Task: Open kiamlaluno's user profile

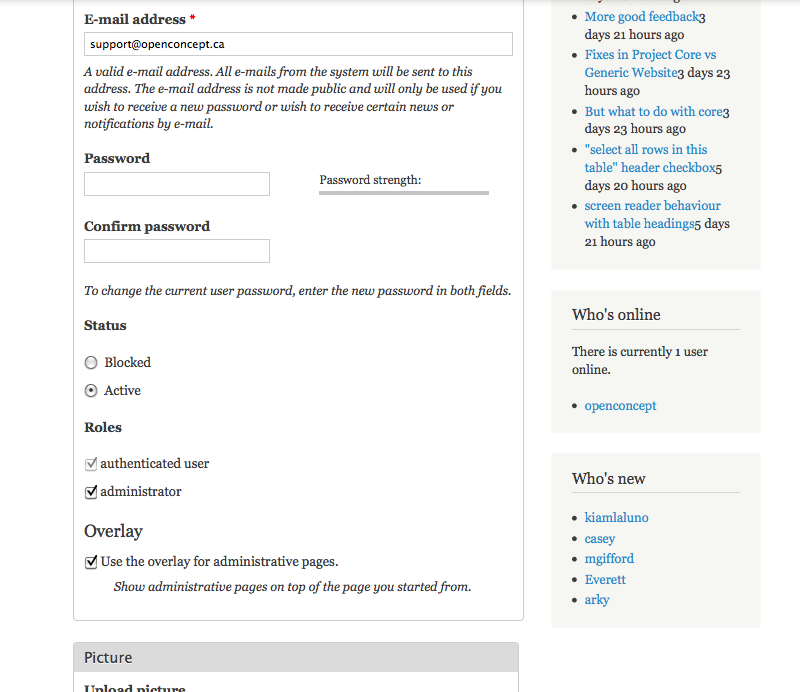Action: [x=616, y=518]
